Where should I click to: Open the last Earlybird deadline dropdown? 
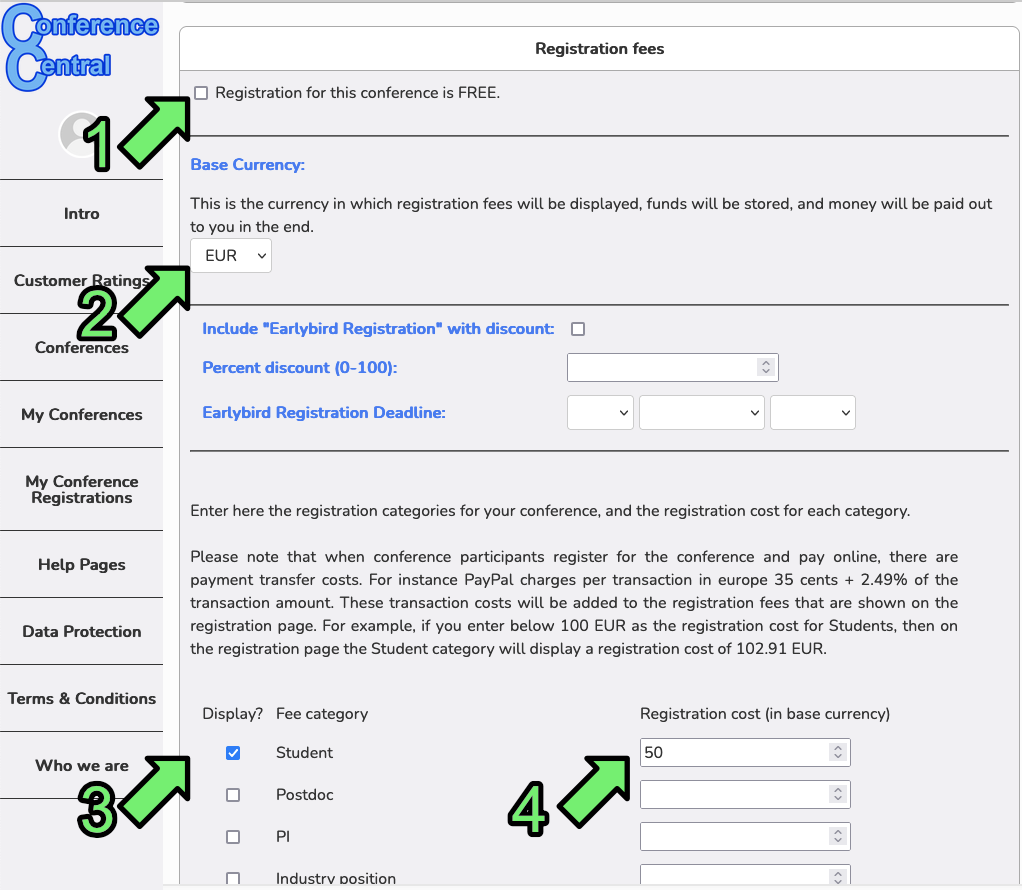click(x=813, y=413)
